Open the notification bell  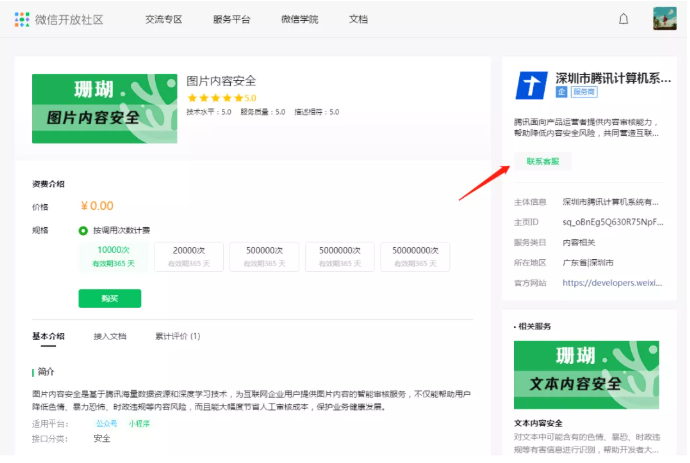(x=624, y=19)
